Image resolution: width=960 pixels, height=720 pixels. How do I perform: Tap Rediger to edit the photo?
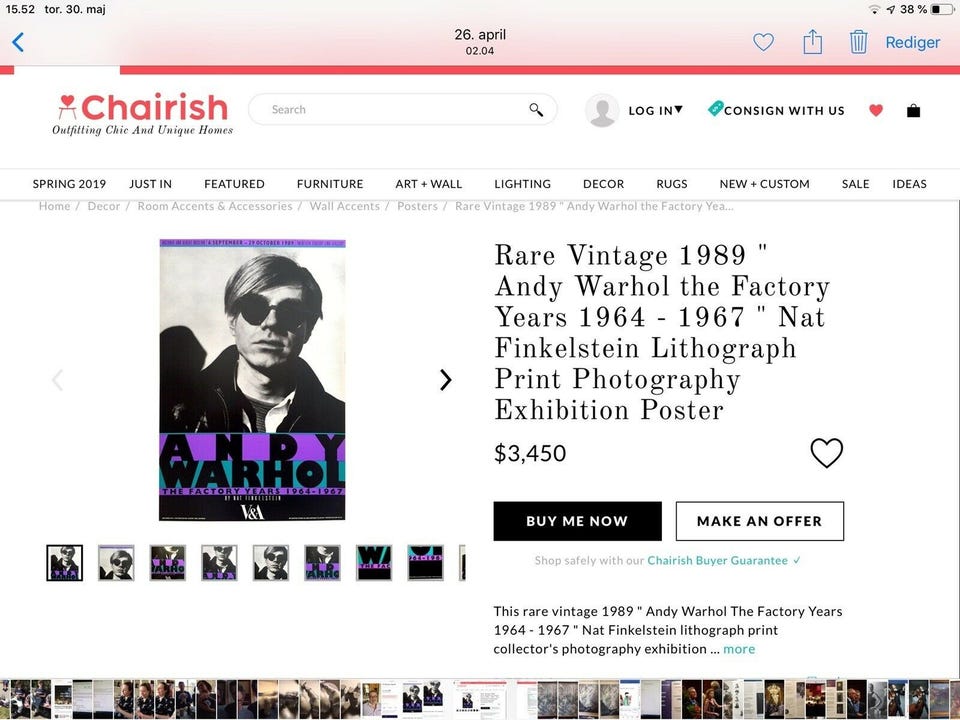912,42
